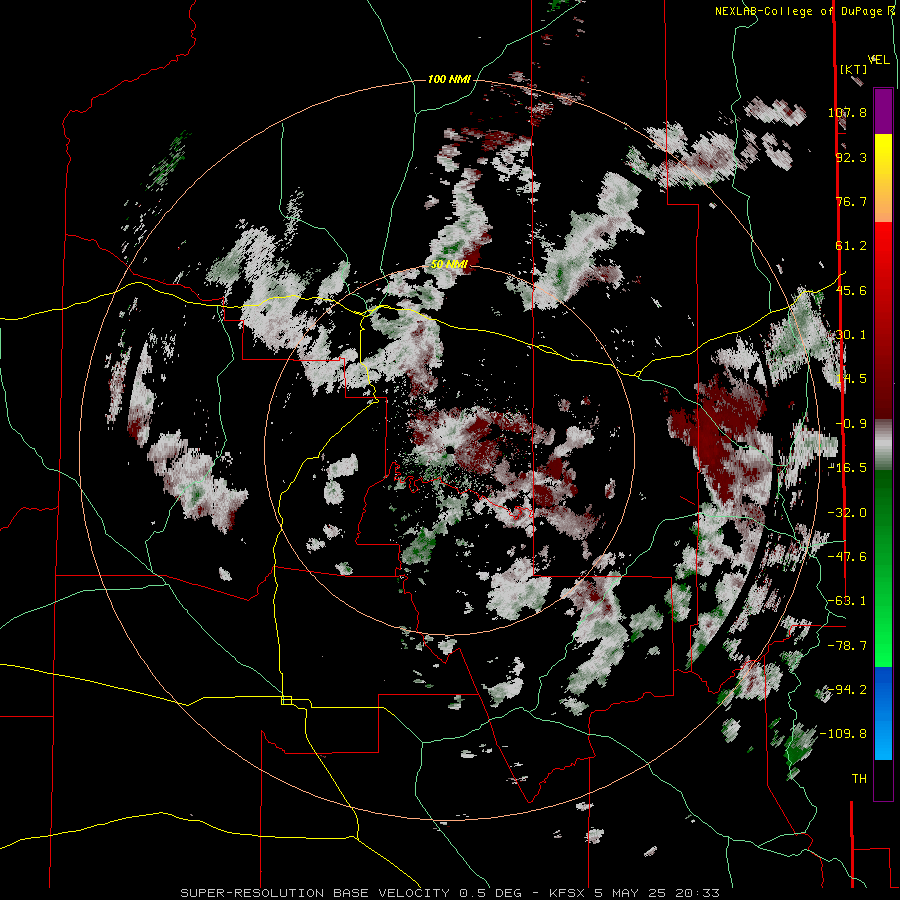Click the -16.5 velocity scale value

coord(847,468)
